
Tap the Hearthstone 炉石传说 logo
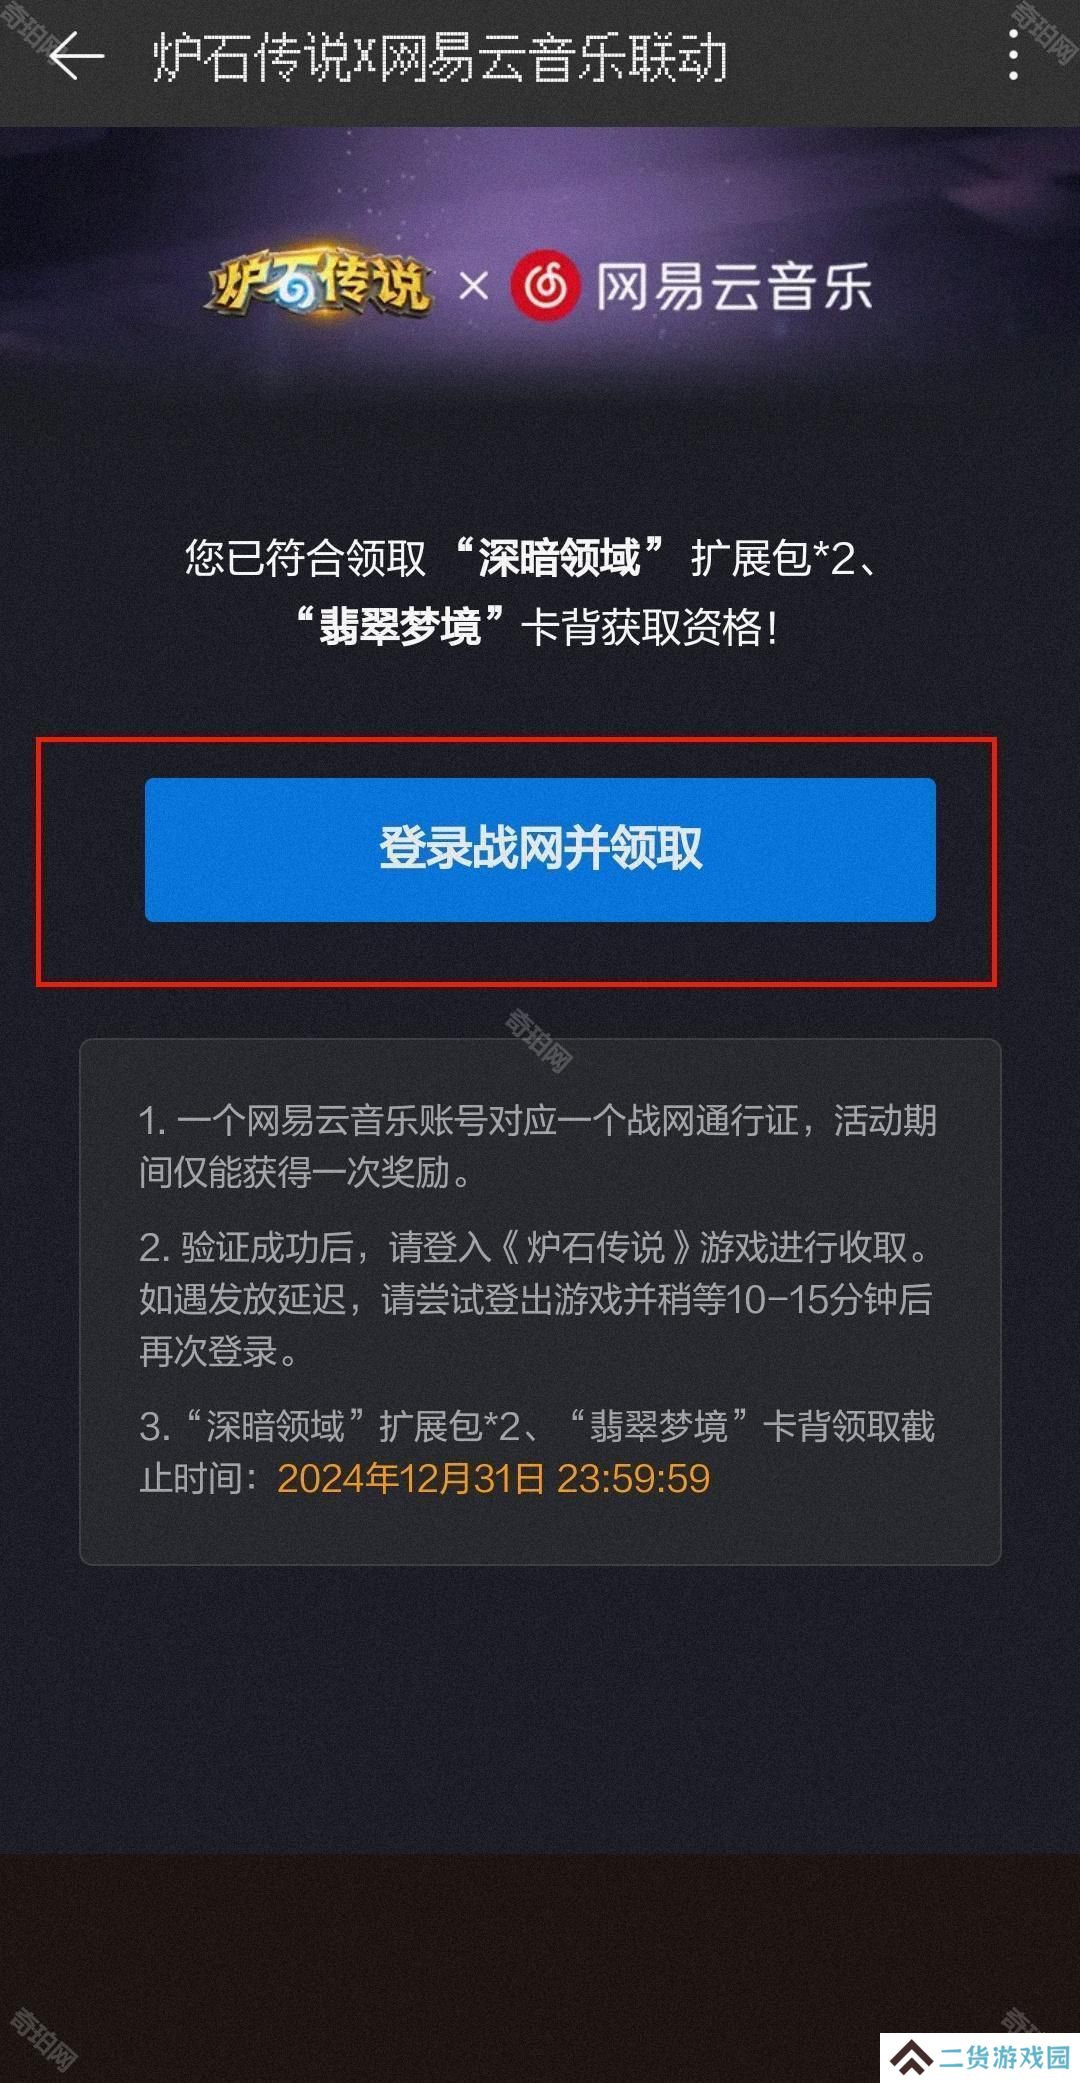(319, 283)
